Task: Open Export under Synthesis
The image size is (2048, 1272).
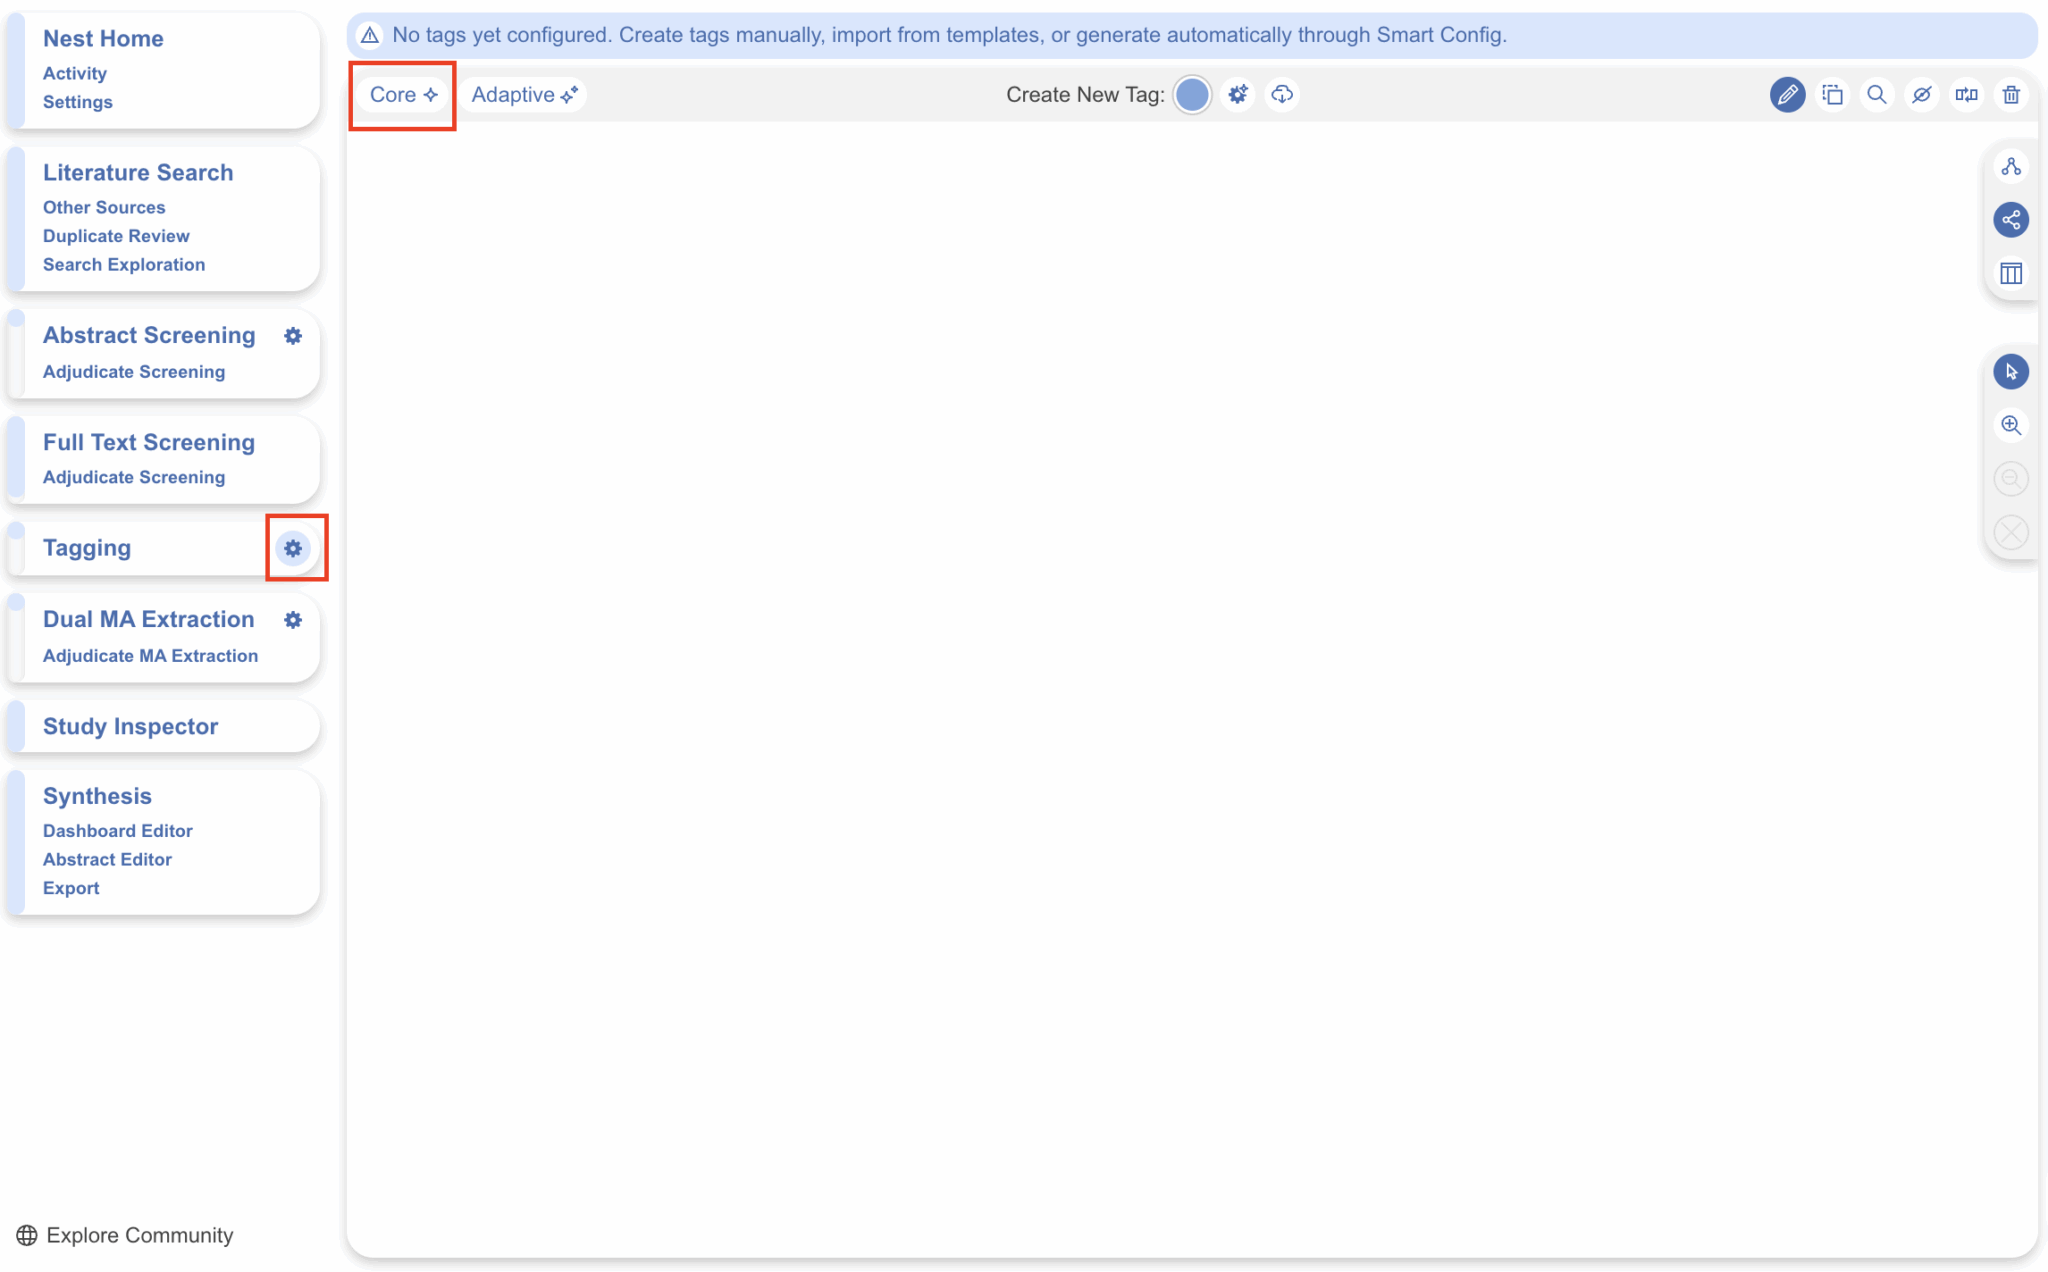Action: tap(71, 889)
